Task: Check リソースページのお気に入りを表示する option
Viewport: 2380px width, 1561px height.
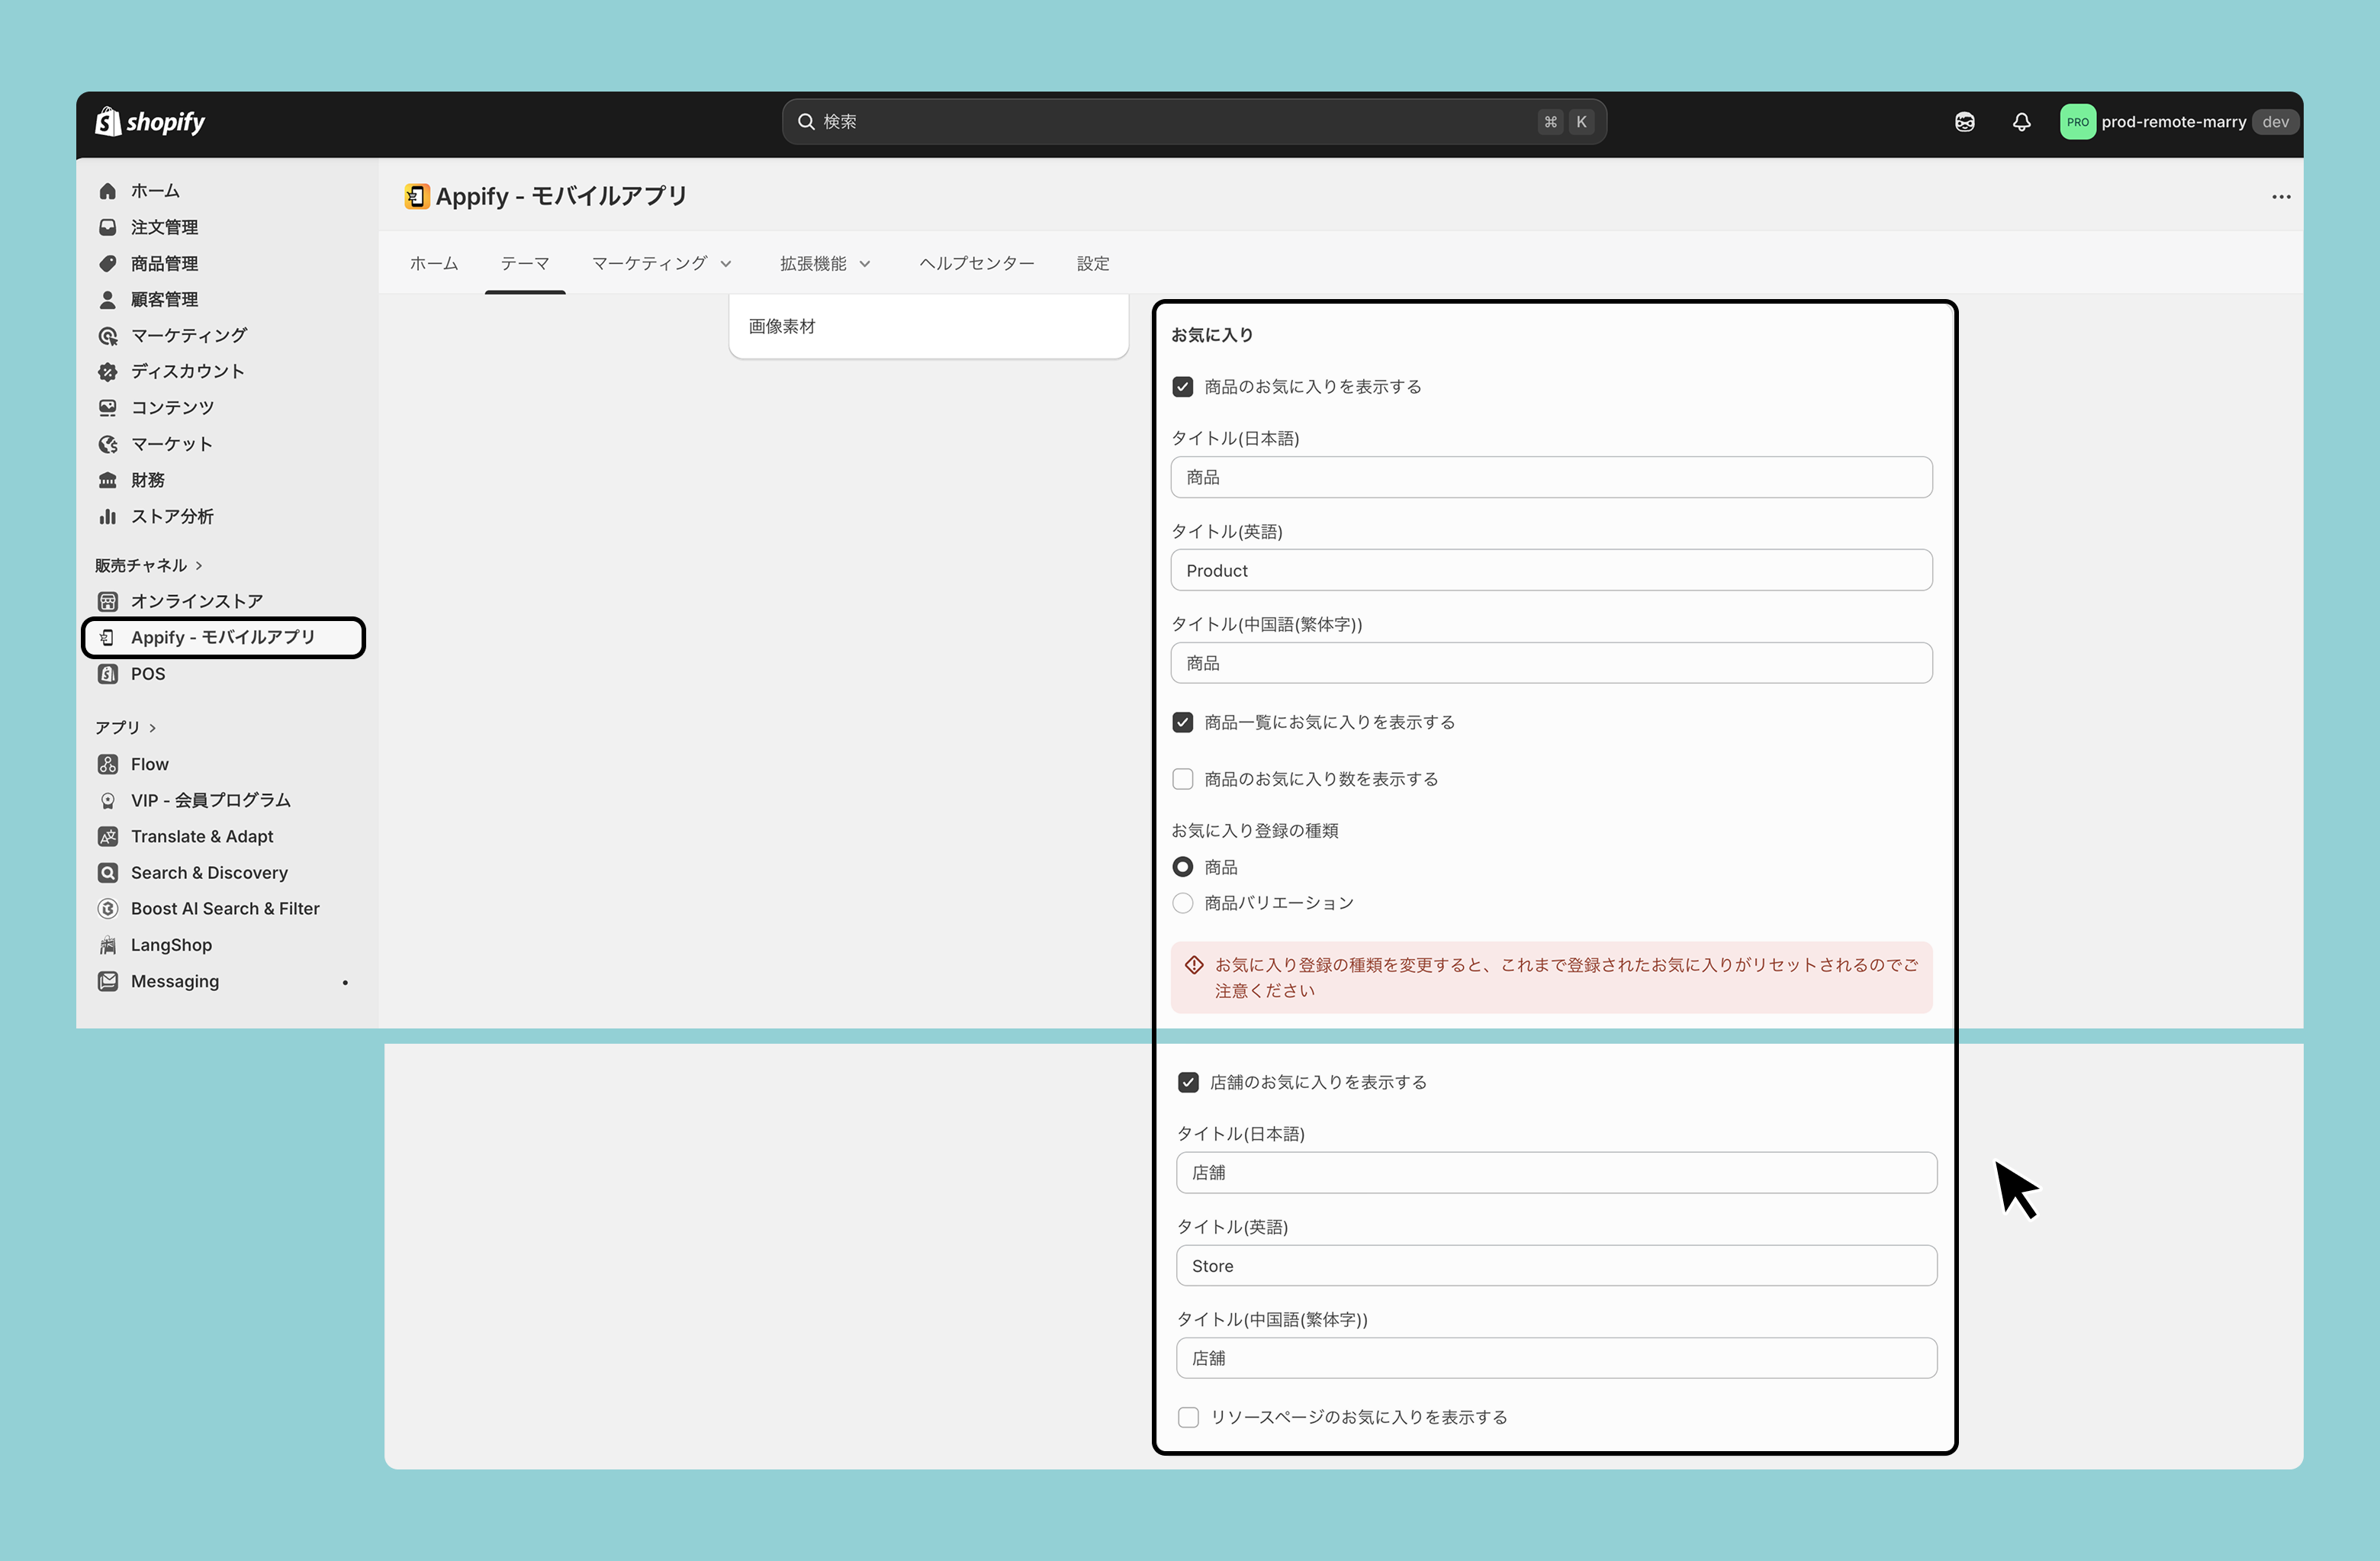Action: click(x=1188, y=1417)
